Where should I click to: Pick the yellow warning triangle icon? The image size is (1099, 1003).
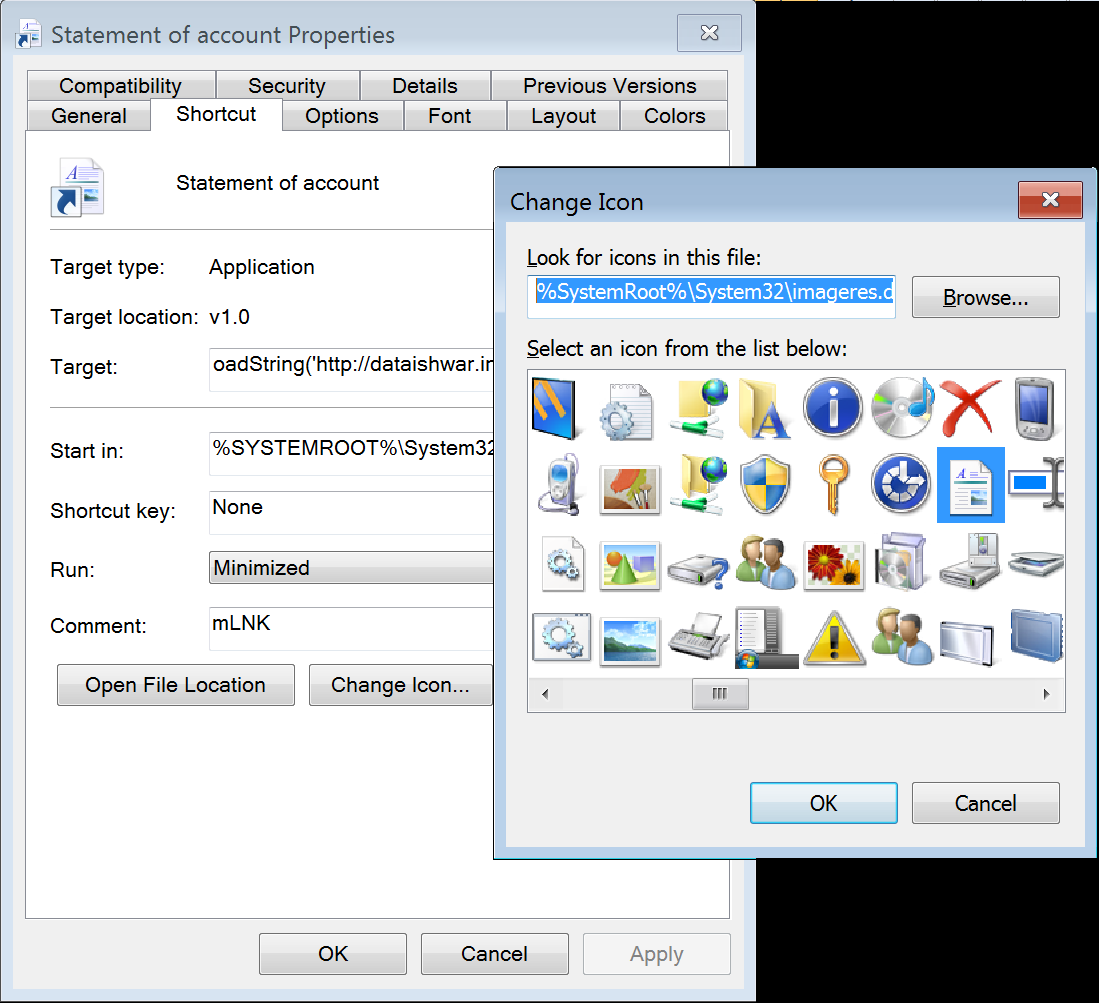(833, 637)
